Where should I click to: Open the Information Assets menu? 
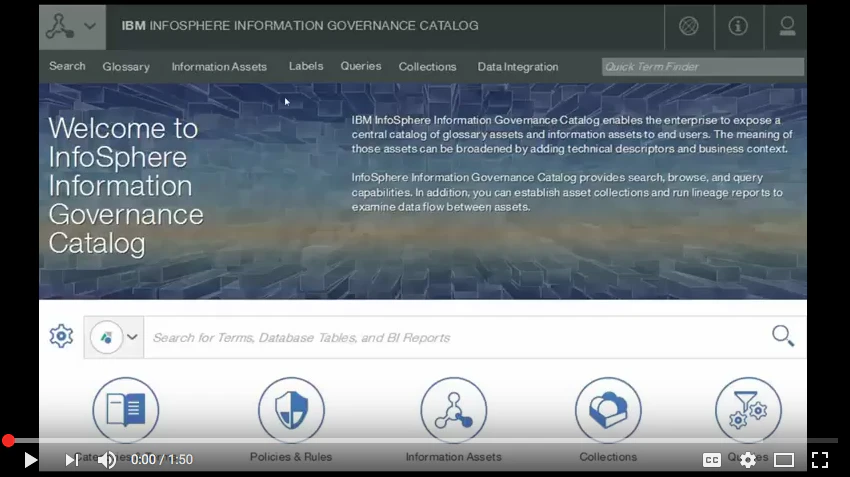tap(219, 67)
